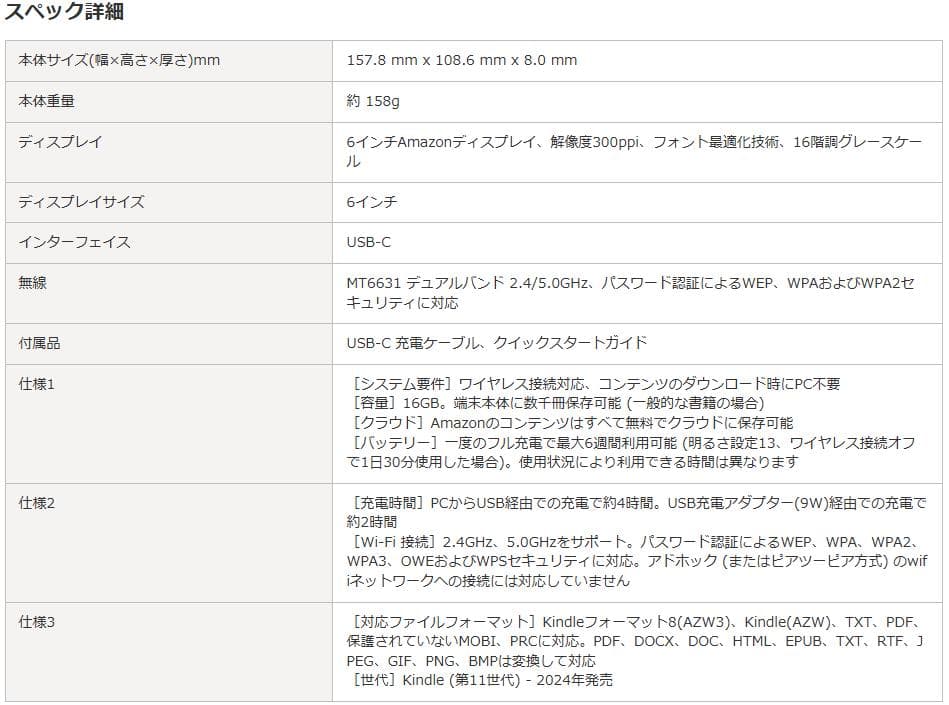
Task: Select the 仕様2 row label
Action: tap(39, 505)
